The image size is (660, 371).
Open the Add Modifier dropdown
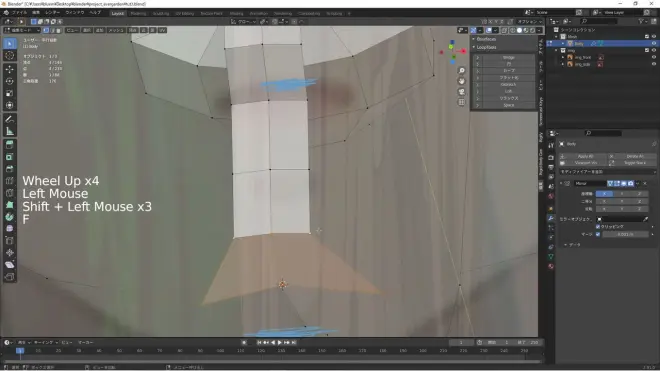(x=607, y=172)
